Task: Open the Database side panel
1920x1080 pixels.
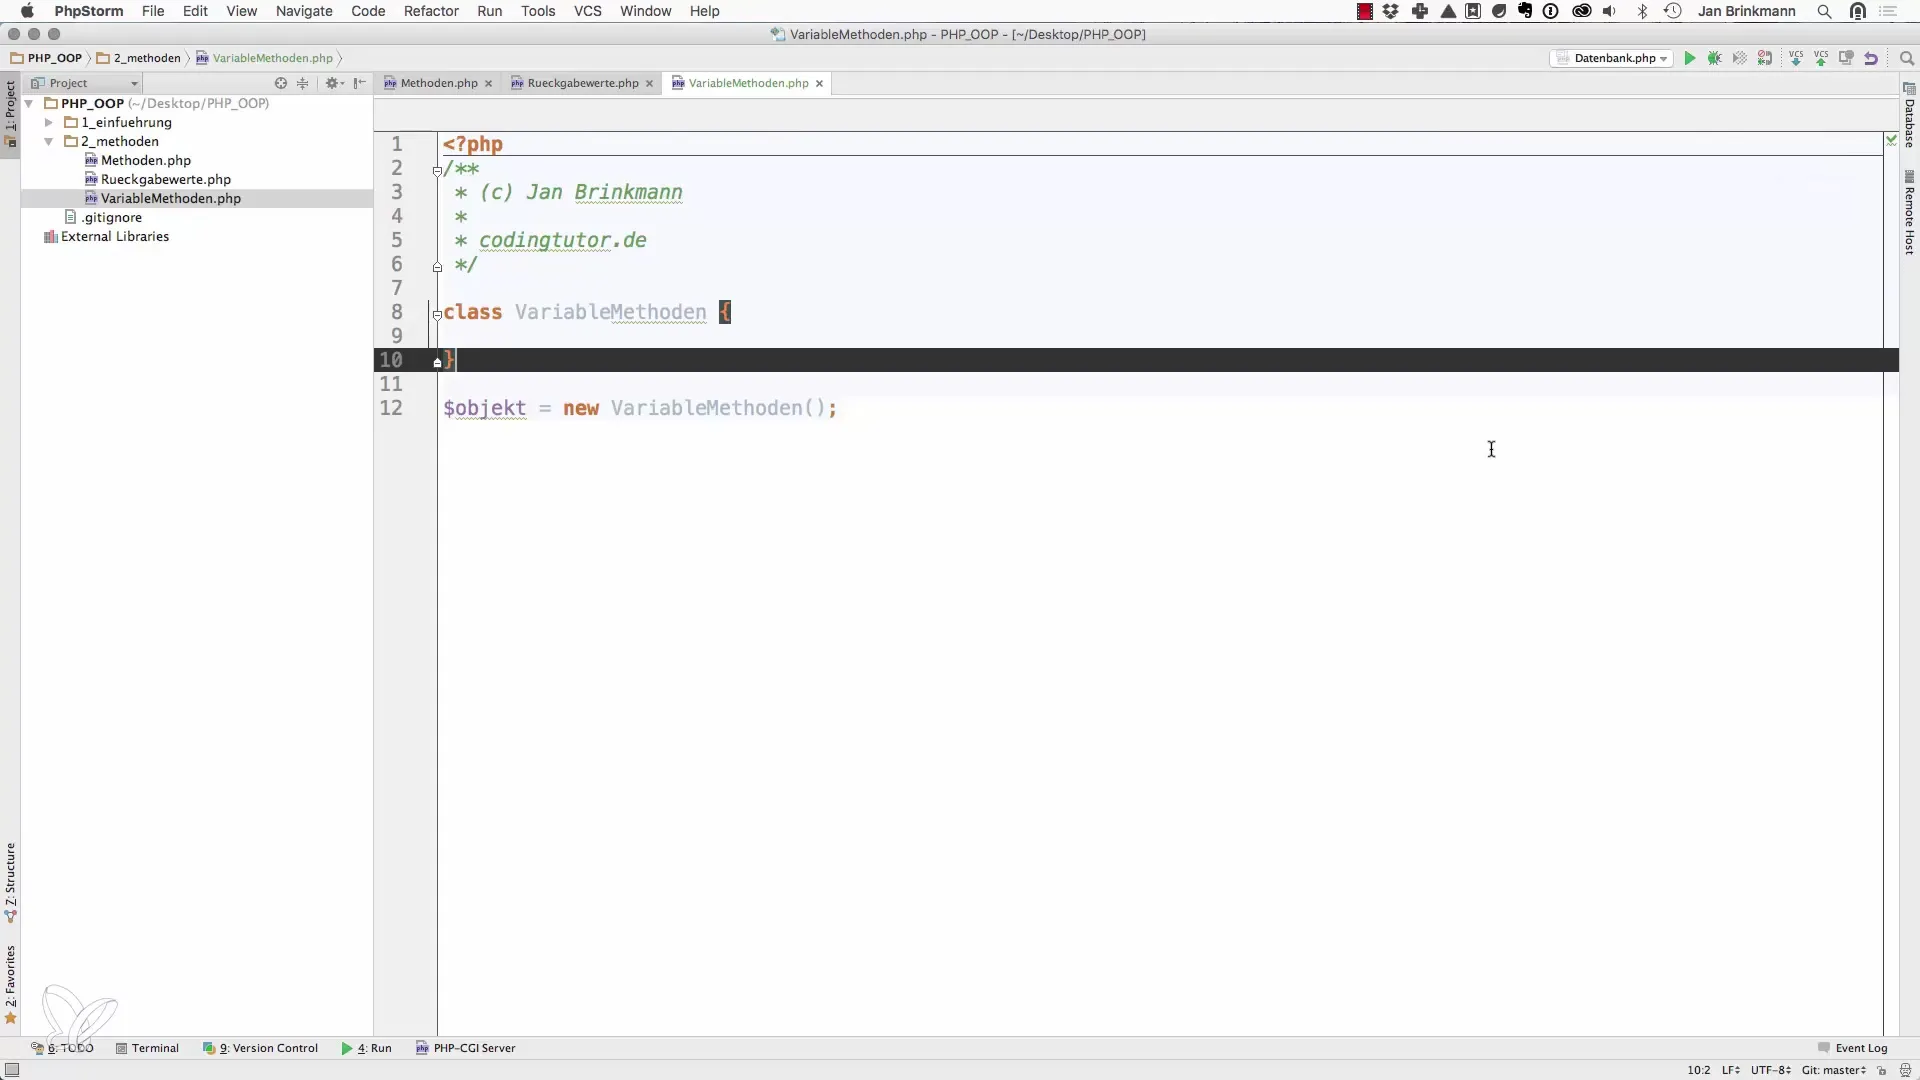Action: pyautogui.click(x=1909, y=116)
